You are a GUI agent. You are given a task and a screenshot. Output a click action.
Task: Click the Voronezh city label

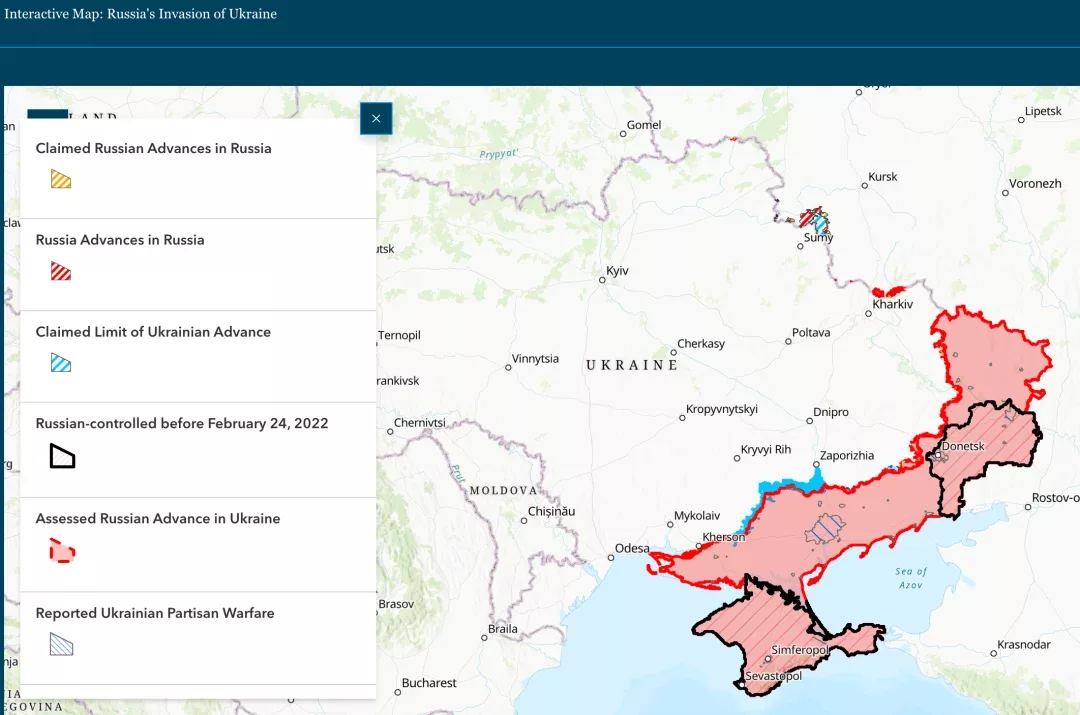[1035, 183]
